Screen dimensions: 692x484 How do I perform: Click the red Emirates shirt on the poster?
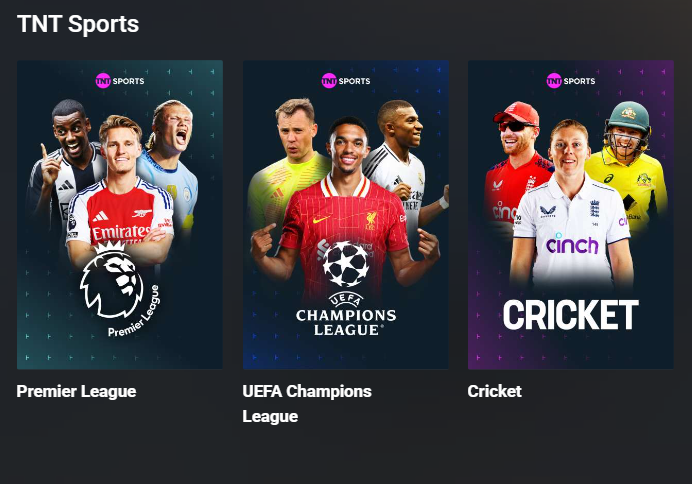(x=120, y=212)
